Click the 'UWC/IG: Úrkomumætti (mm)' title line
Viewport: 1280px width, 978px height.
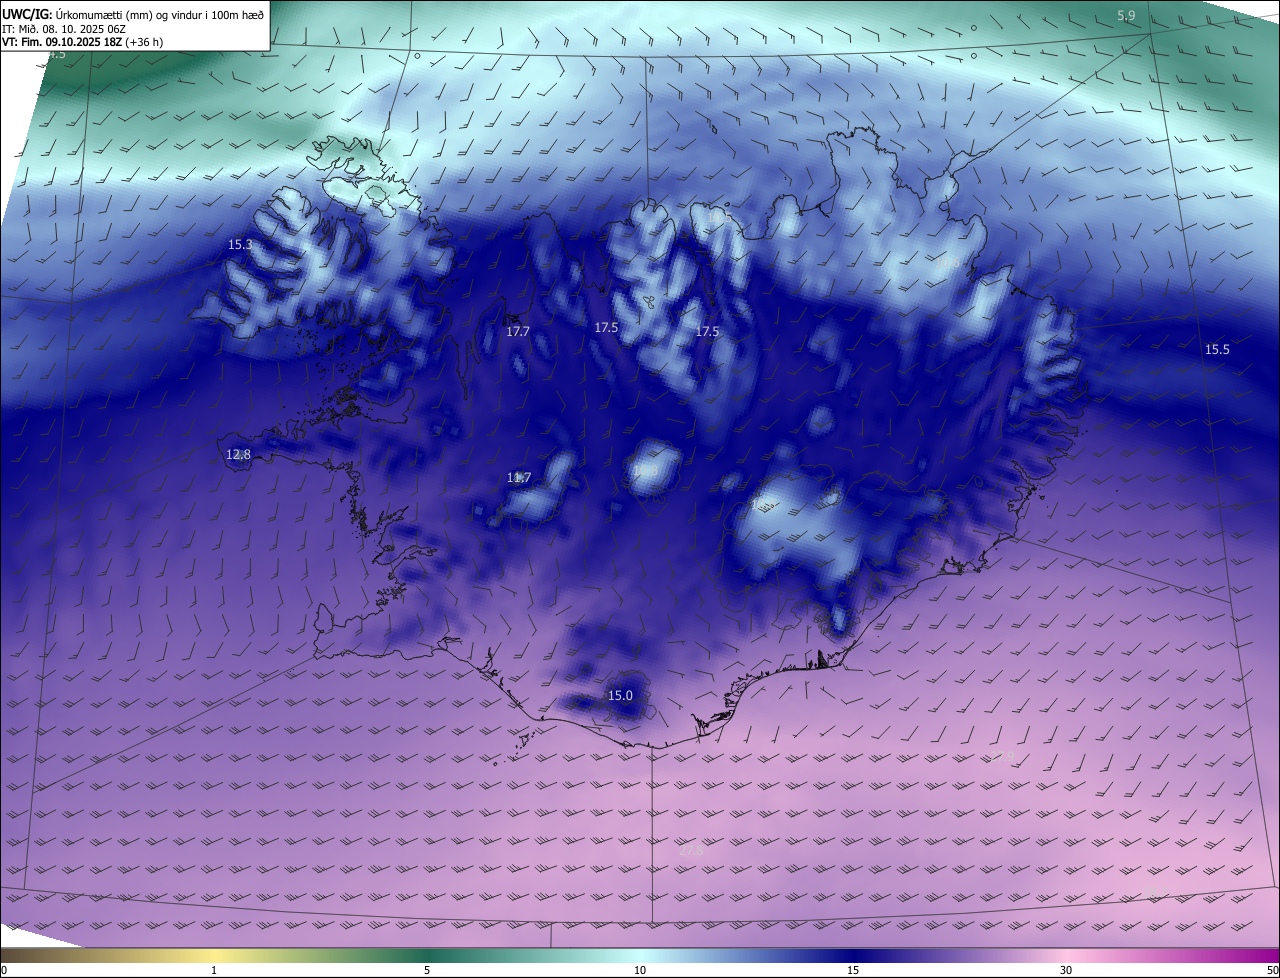click(x=133, y=14)
